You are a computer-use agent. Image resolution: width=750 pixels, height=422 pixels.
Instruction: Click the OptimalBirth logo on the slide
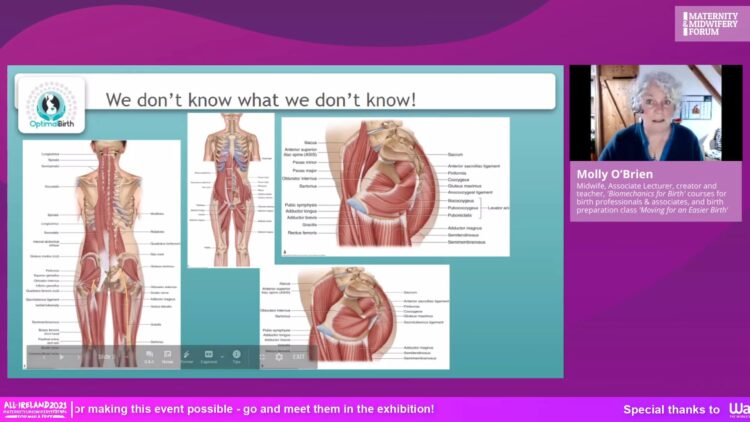52,105
